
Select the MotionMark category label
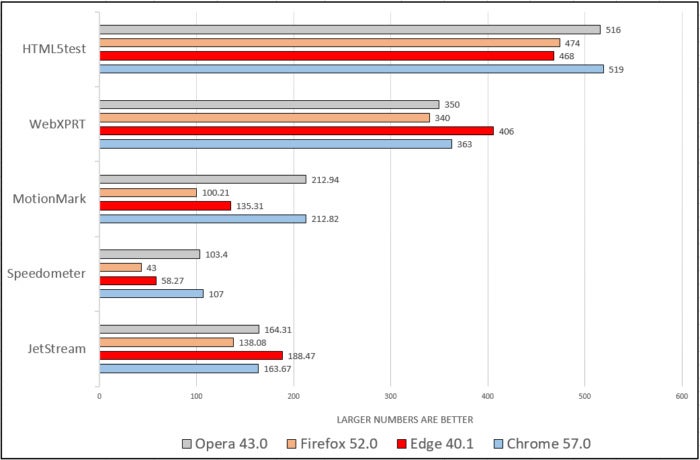[x=49, y=199]
